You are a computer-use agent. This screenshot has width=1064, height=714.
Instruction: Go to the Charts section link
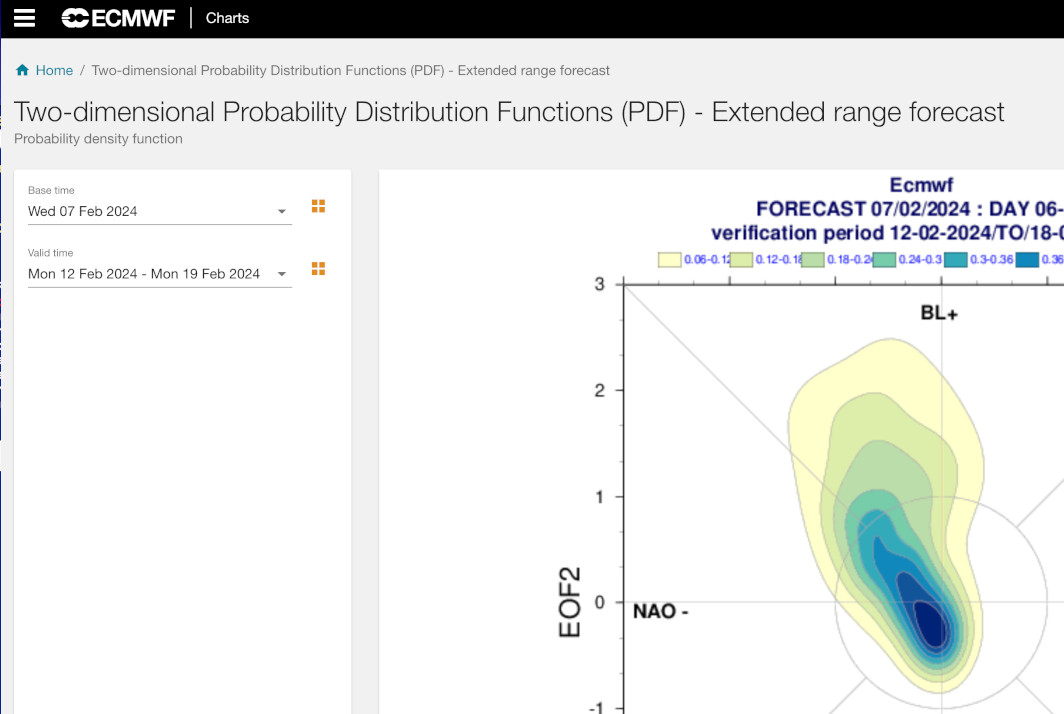tap(227, 18)
